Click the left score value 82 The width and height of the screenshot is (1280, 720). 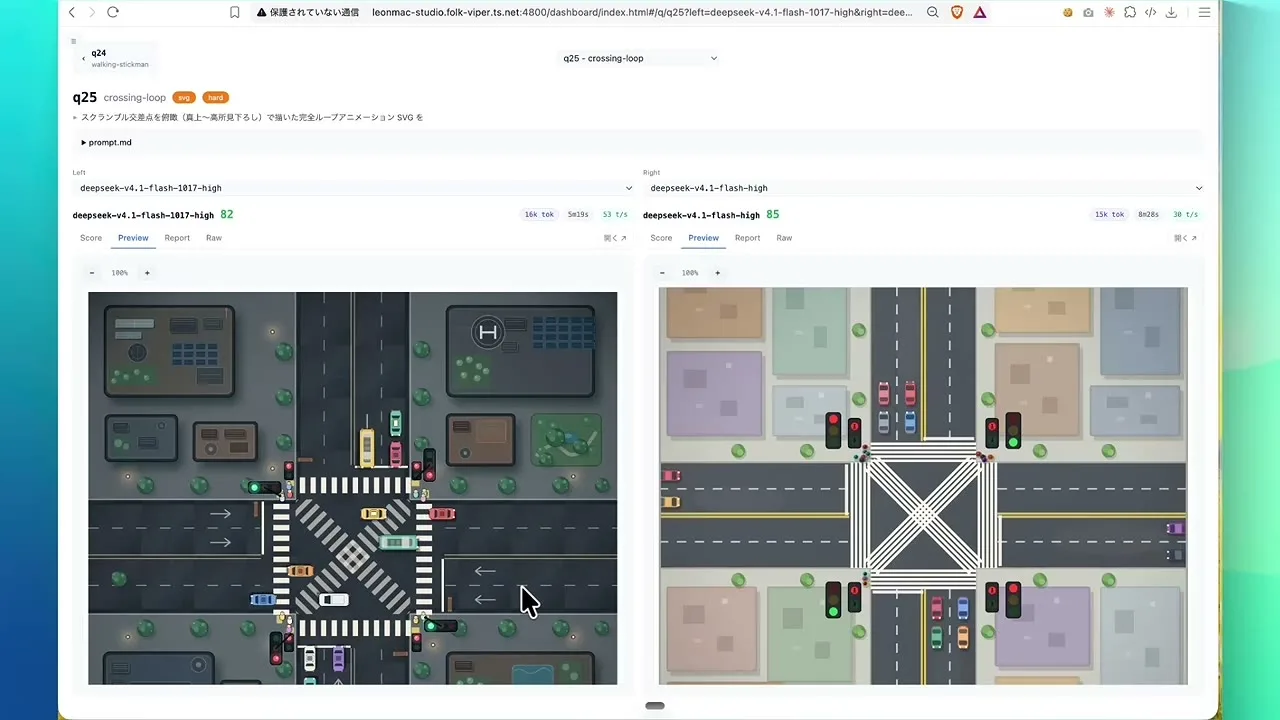tap(227, 214)
